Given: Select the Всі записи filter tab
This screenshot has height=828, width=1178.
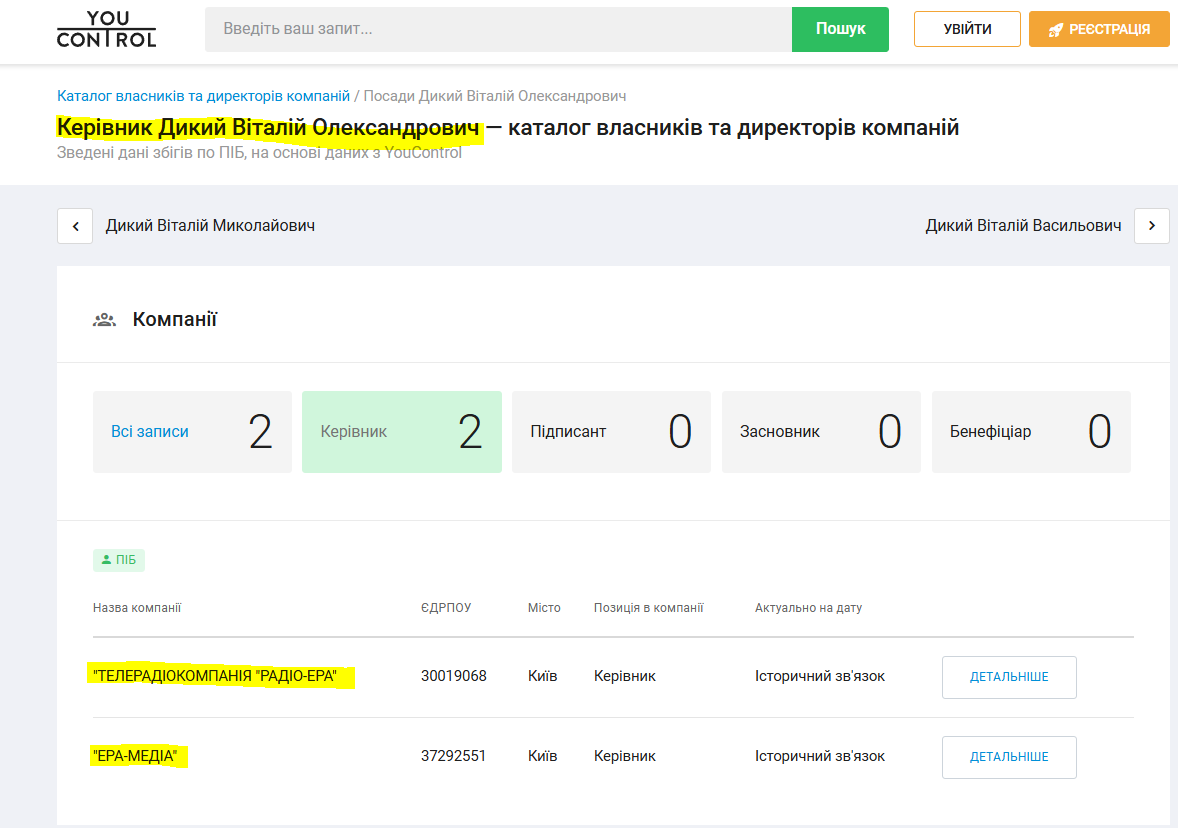Looking at the screenshot, I should point(192,432).
